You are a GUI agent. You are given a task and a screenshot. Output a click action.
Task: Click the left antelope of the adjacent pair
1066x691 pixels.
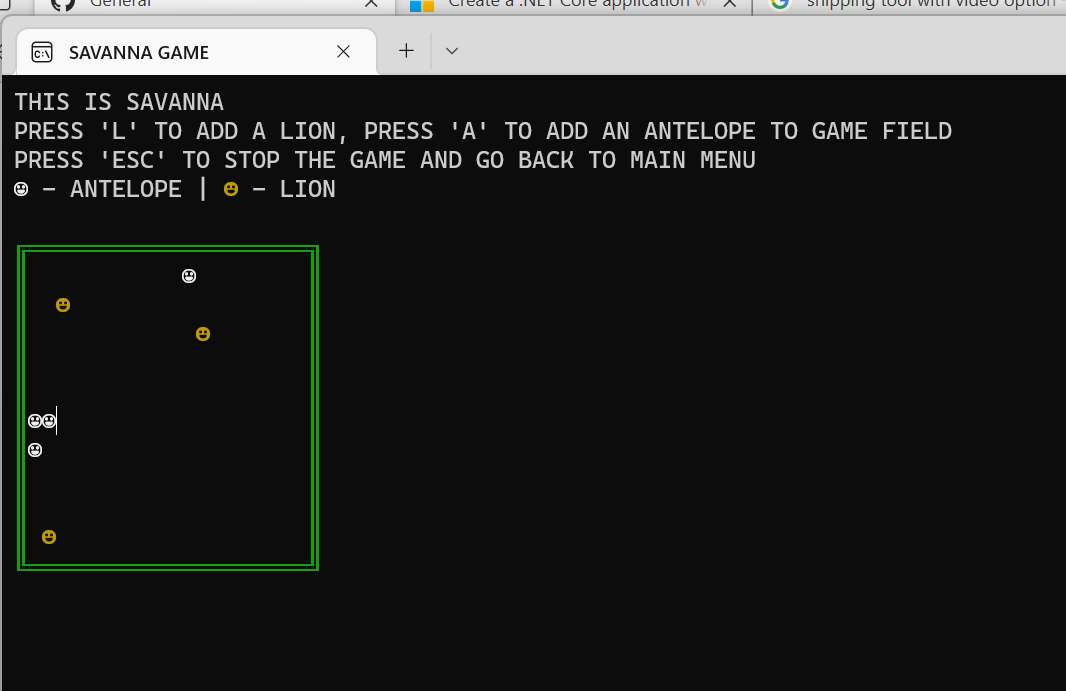35,420
